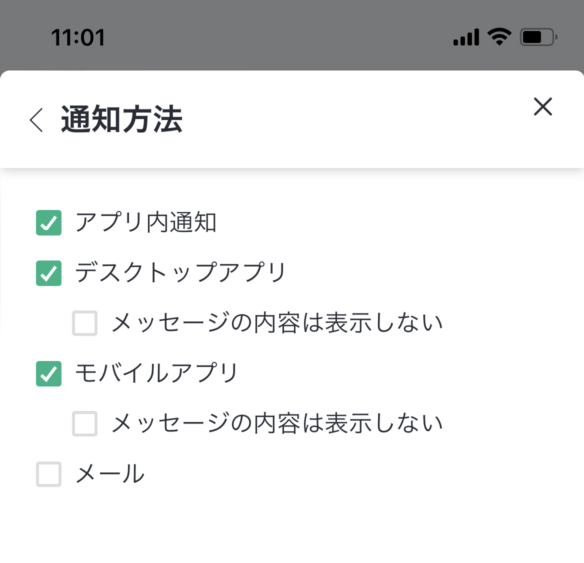Uncheck the アプリ内通知 checkbox
The image size is (584, 563).
[x=48, y=223]
